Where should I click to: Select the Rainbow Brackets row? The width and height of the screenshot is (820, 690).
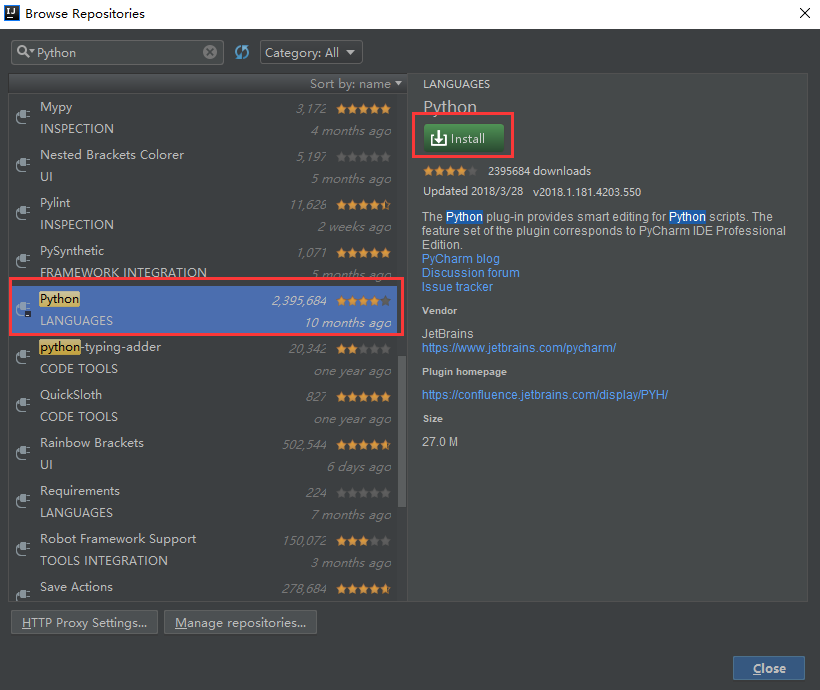[203, 454]
